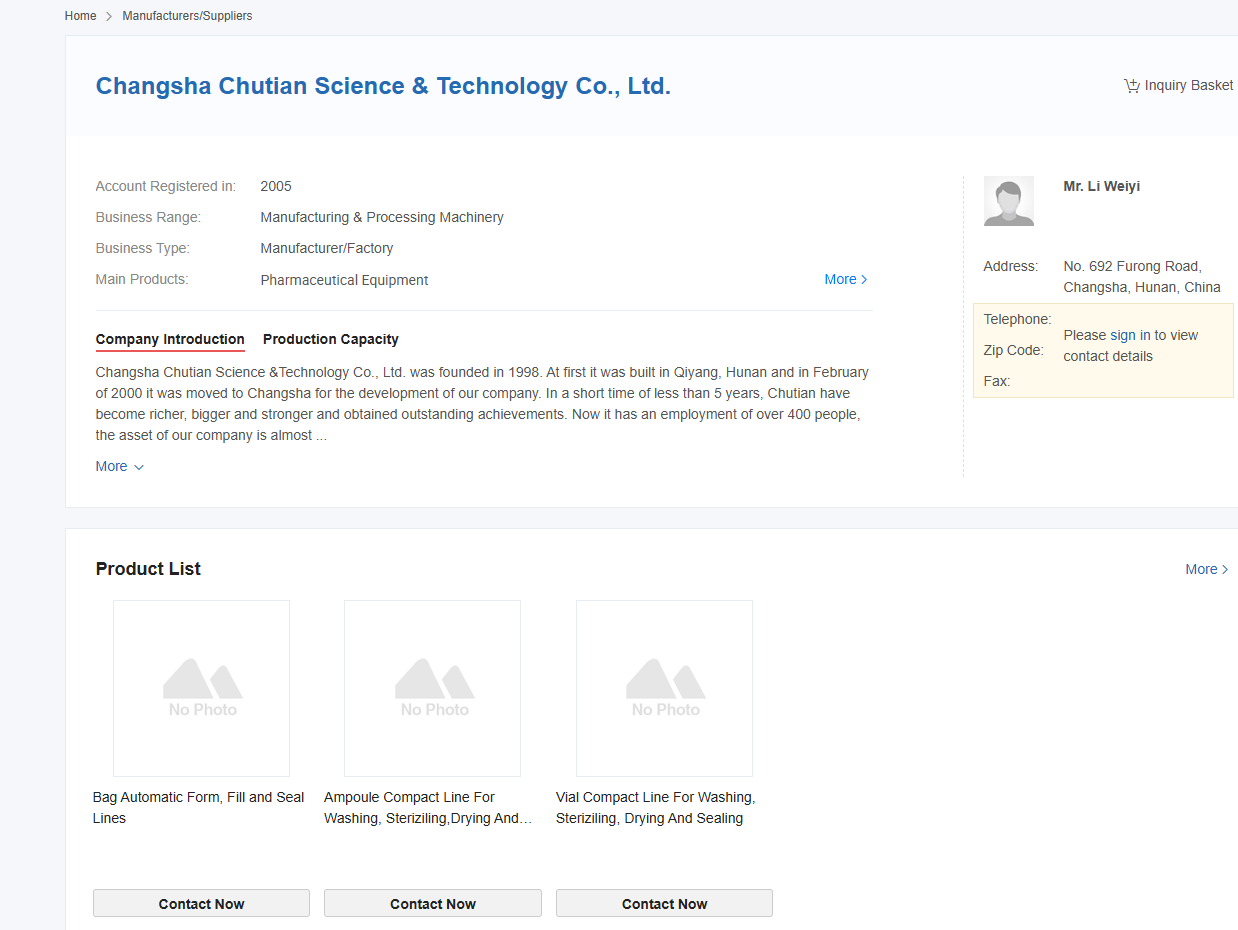
Task: Open Ampoule Compact Line product thumbnail
Action: (x=432, y=688)
